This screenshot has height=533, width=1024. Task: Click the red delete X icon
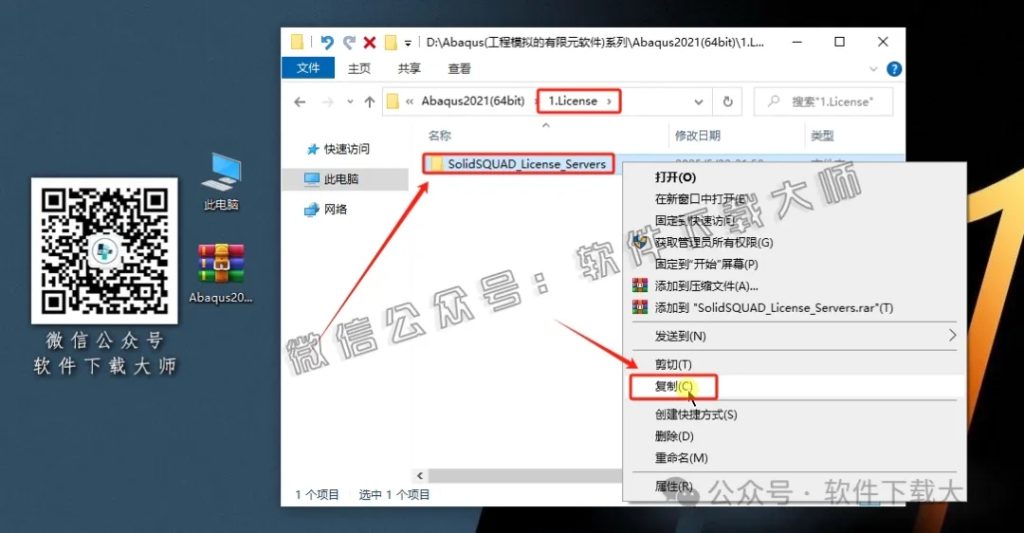point(370,42)
